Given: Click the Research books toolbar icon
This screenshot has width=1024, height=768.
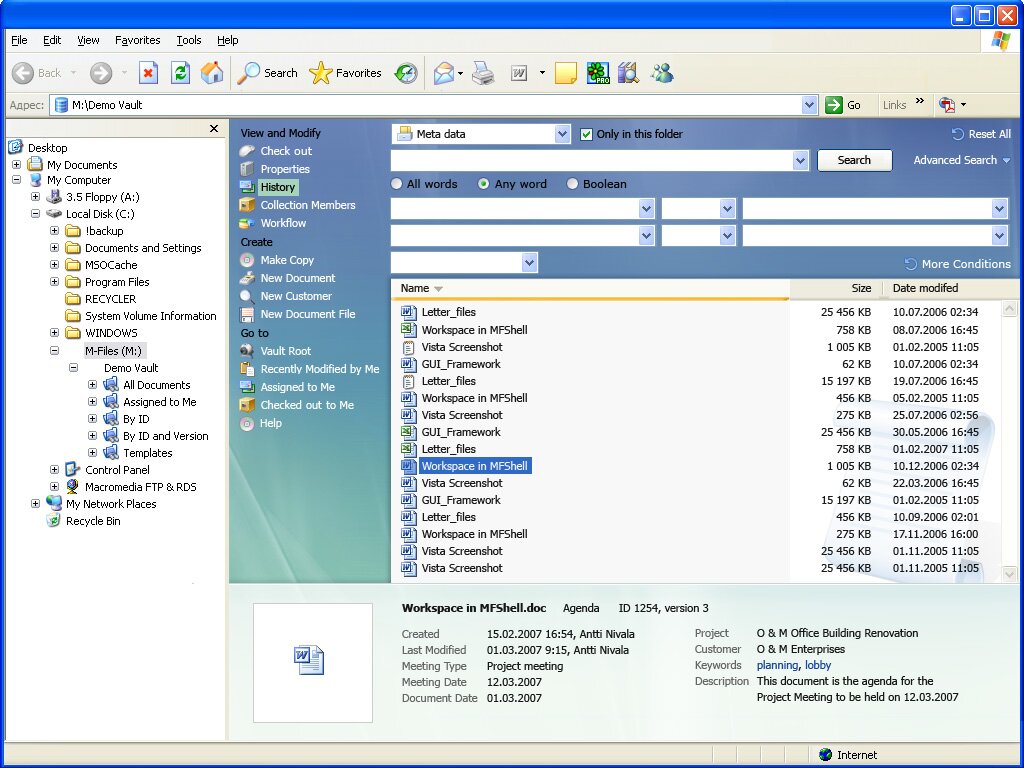Looking at the screenshot, I should tap(628, 73).
